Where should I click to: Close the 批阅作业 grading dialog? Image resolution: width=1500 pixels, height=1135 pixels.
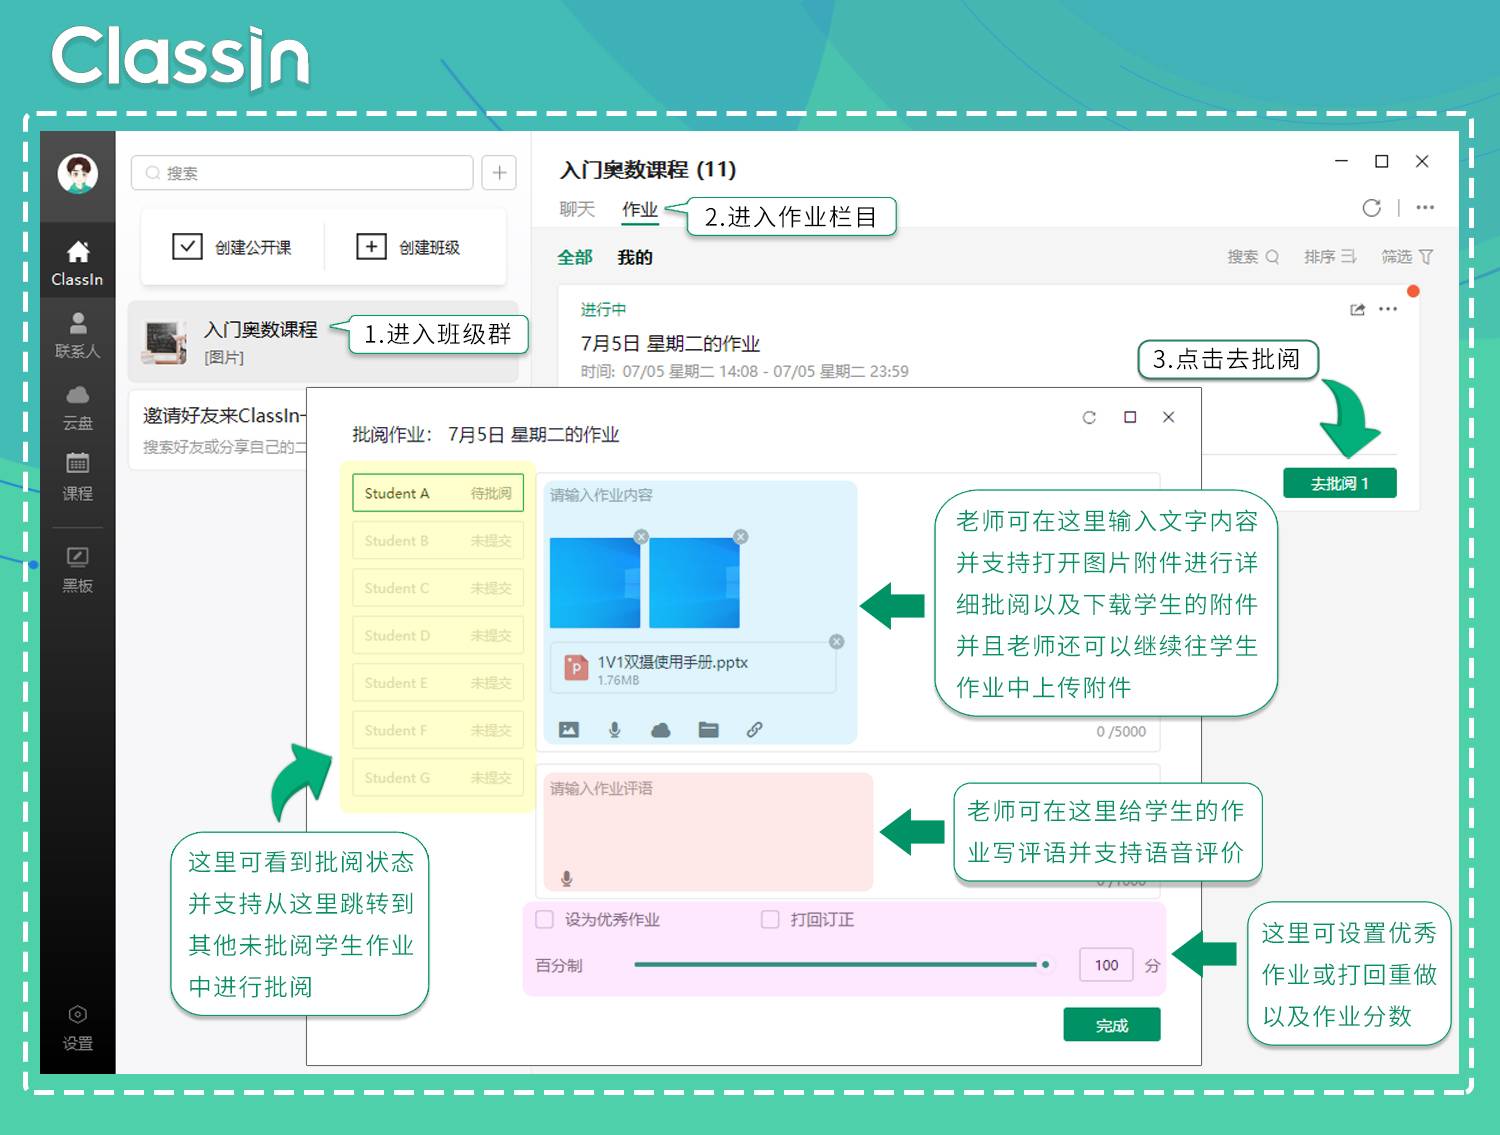pos(1168,417)
